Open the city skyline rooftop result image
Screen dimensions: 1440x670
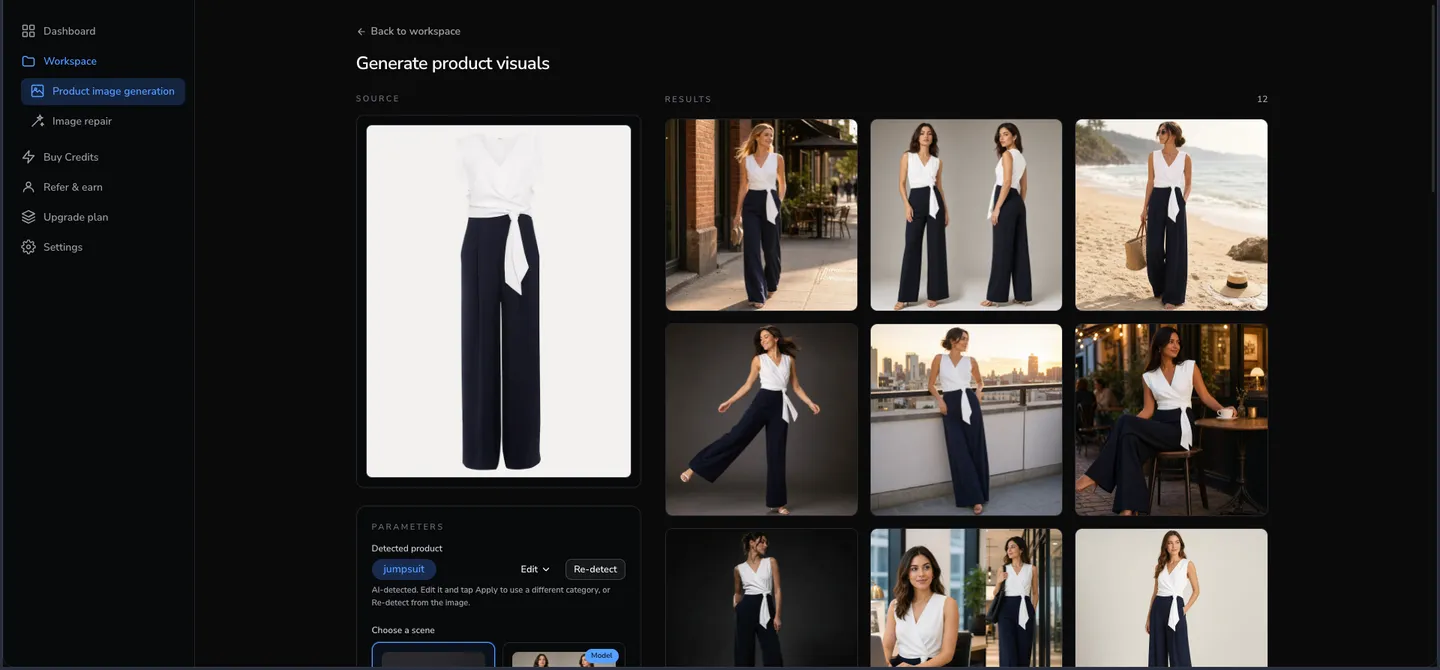(966, 420)
